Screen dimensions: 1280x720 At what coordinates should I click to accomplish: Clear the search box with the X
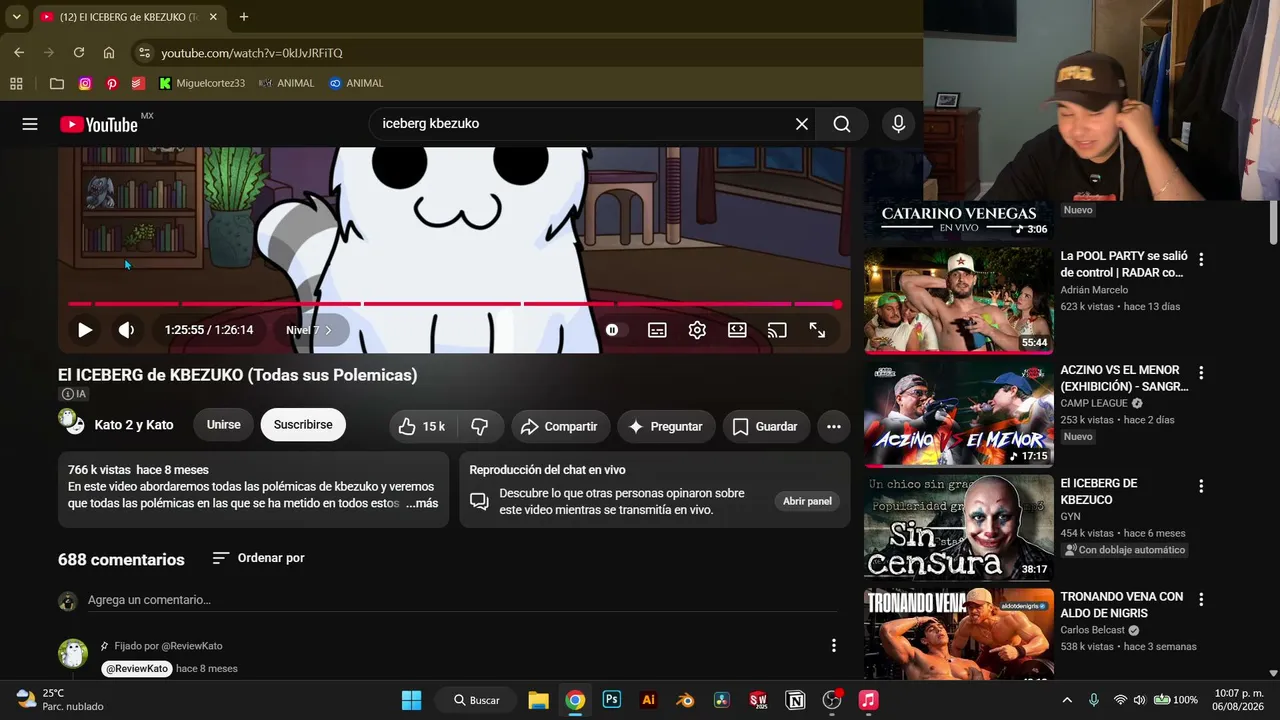coord(801,124)
